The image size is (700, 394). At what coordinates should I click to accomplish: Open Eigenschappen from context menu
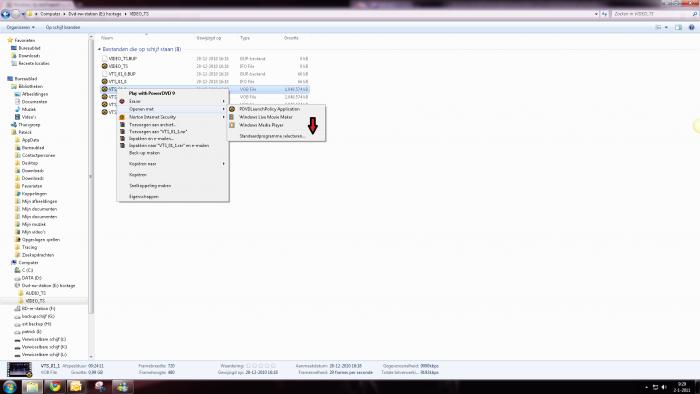(x=144, y=196)
